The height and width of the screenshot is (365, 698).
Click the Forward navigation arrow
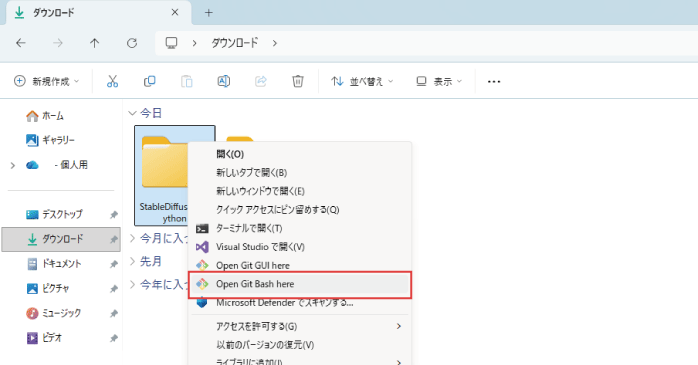[x=58, y=43]
